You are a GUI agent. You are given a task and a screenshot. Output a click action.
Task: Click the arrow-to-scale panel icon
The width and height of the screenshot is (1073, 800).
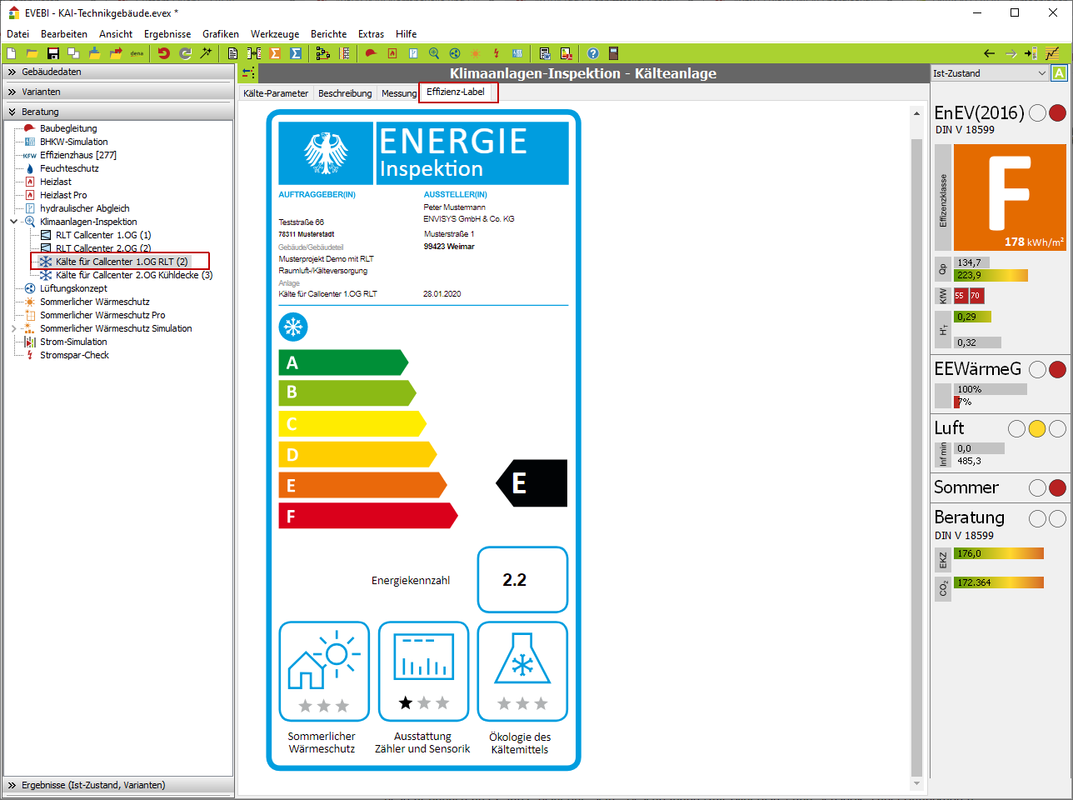click(1031, 53)
